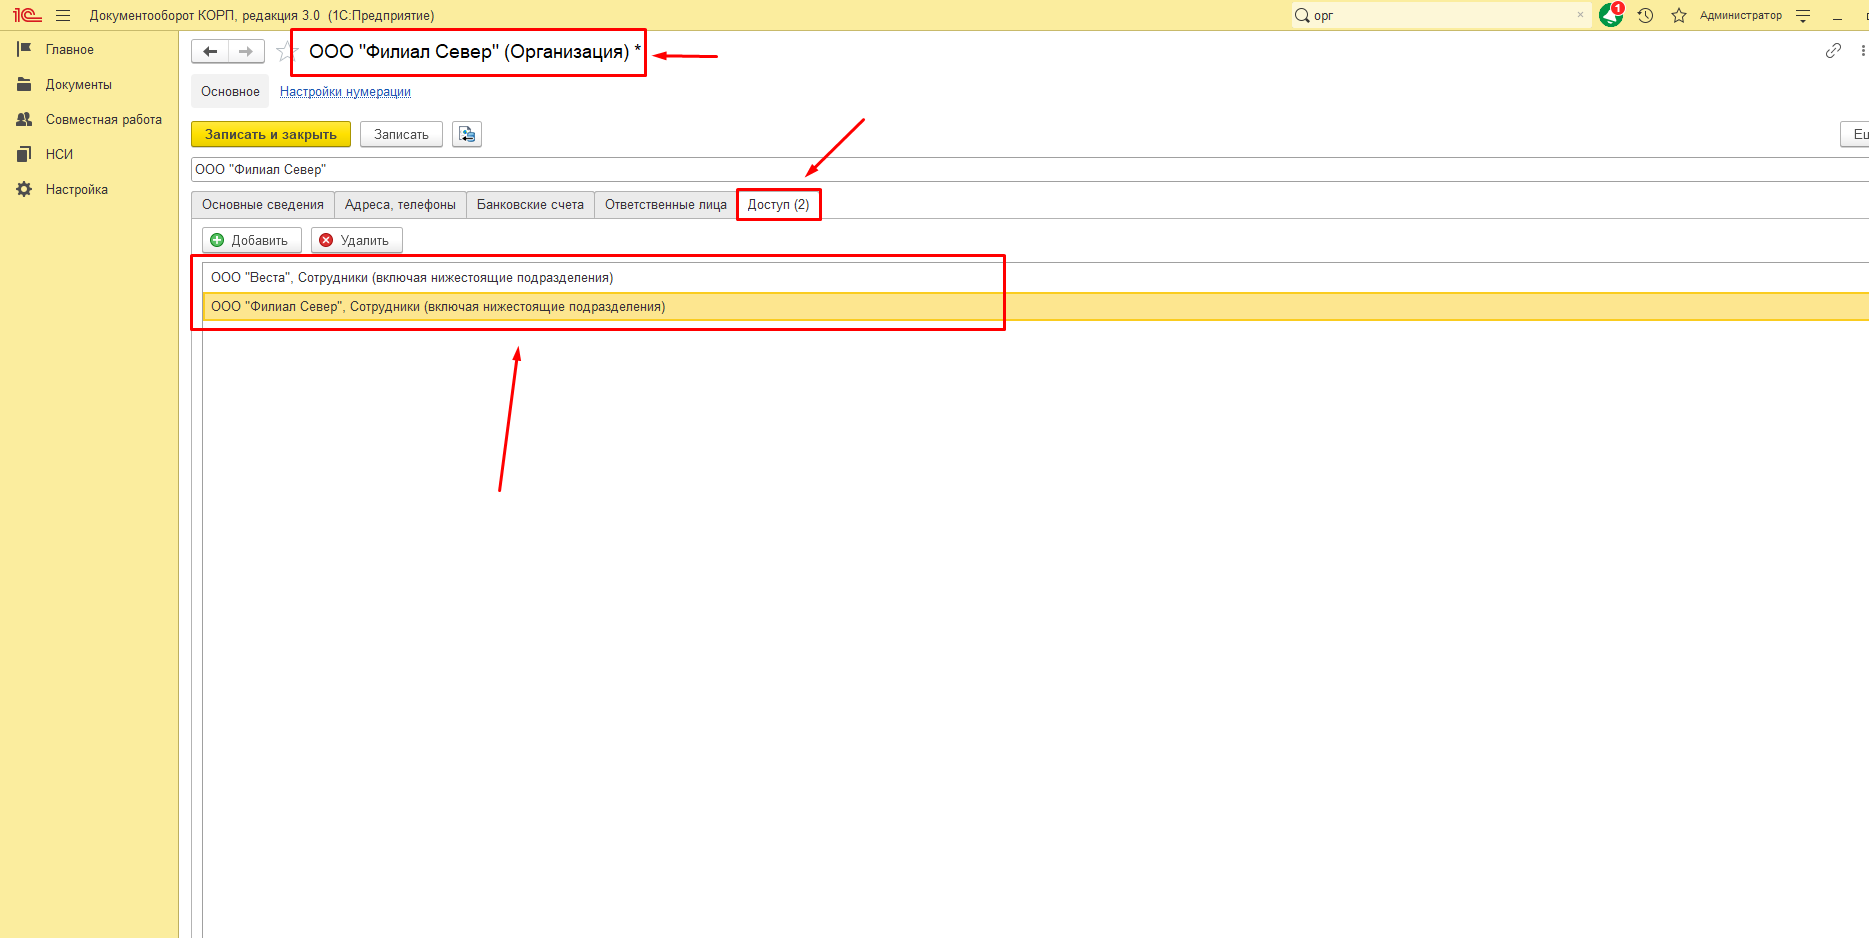Go forward with the right arrow button
This screenshot has height=938, width=1869.
(246, 51)
